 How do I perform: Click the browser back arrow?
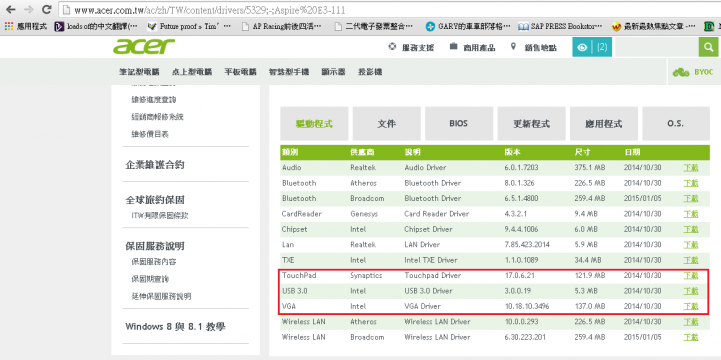10,9
